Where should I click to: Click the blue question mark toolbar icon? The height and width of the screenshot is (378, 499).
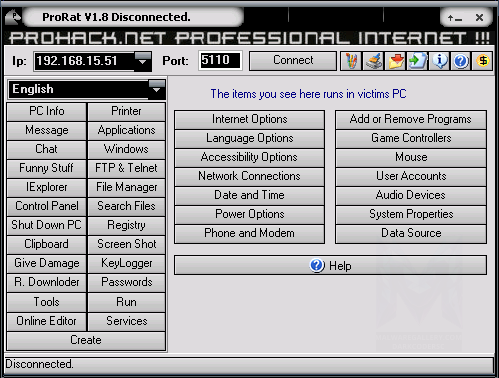click(461, 61)
